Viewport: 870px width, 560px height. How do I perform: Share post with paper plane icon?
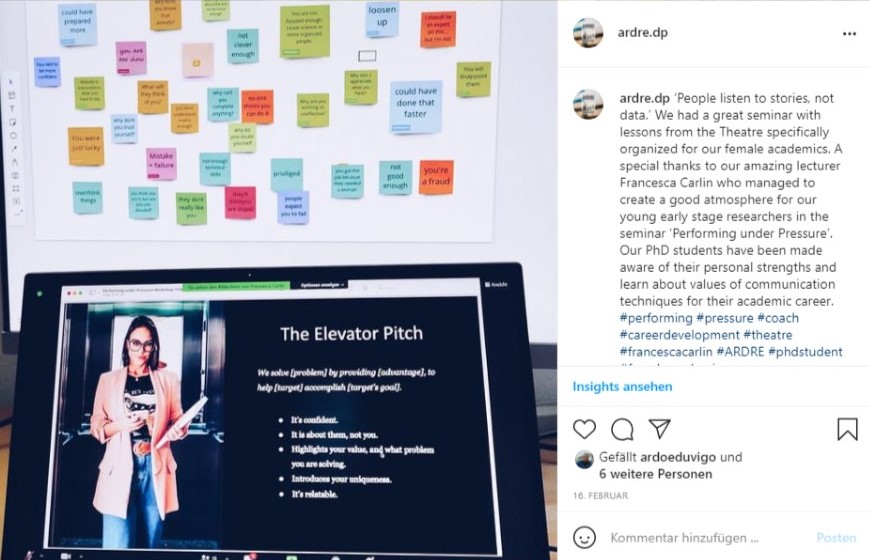click(660, 428)
